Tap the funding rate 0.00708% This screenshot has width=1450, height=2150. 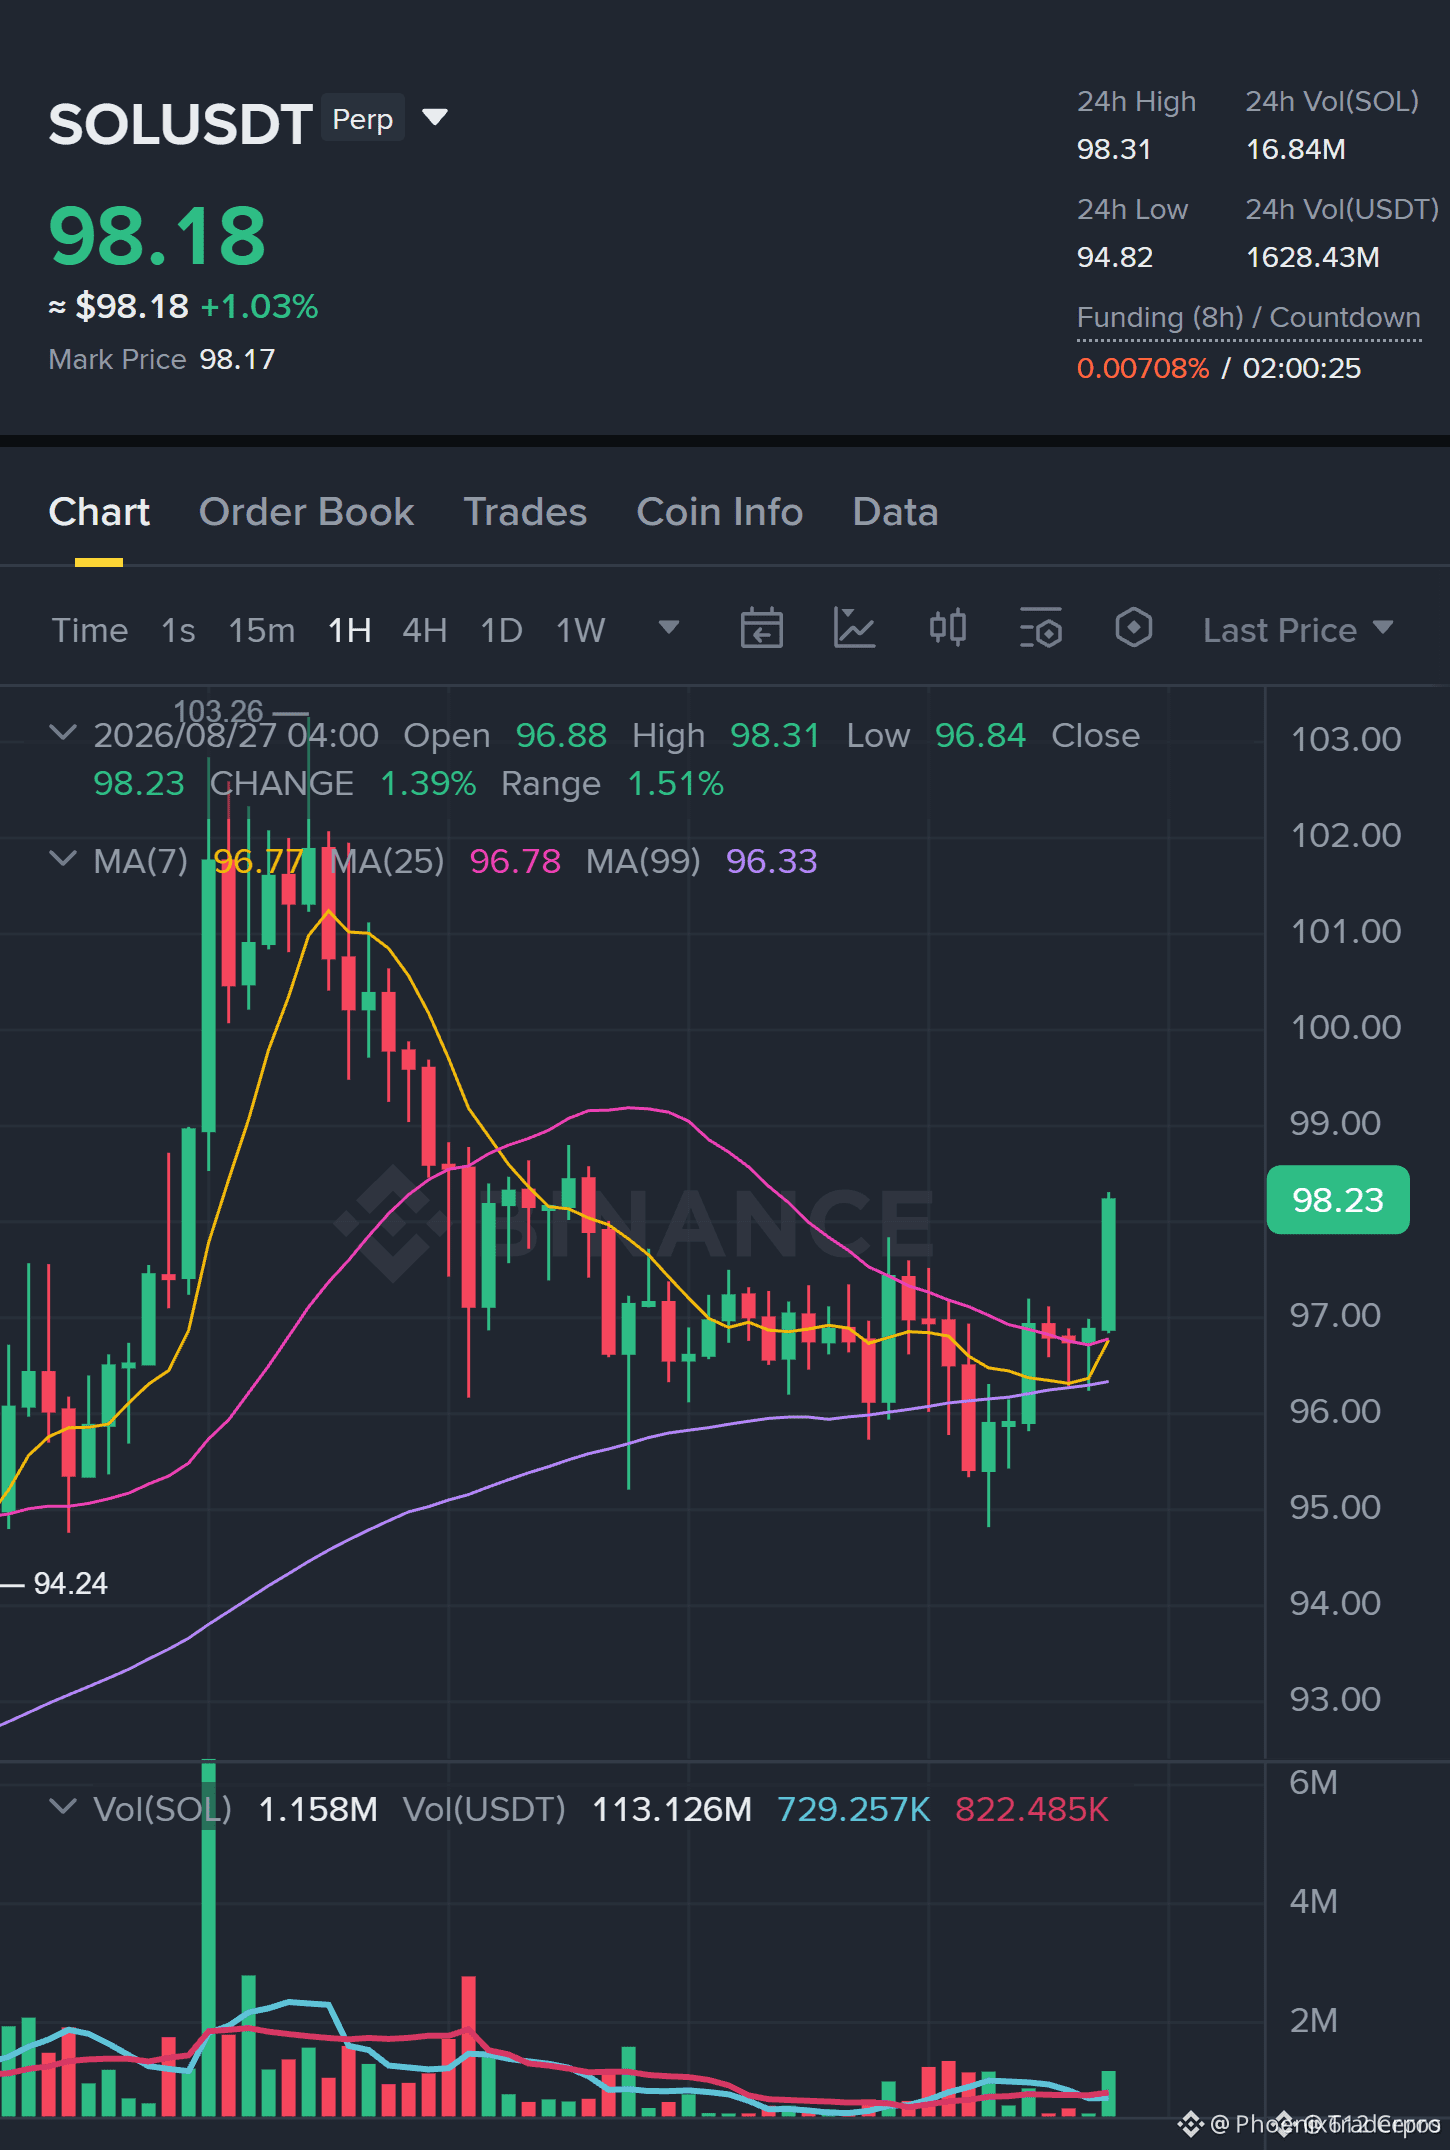1143,369
